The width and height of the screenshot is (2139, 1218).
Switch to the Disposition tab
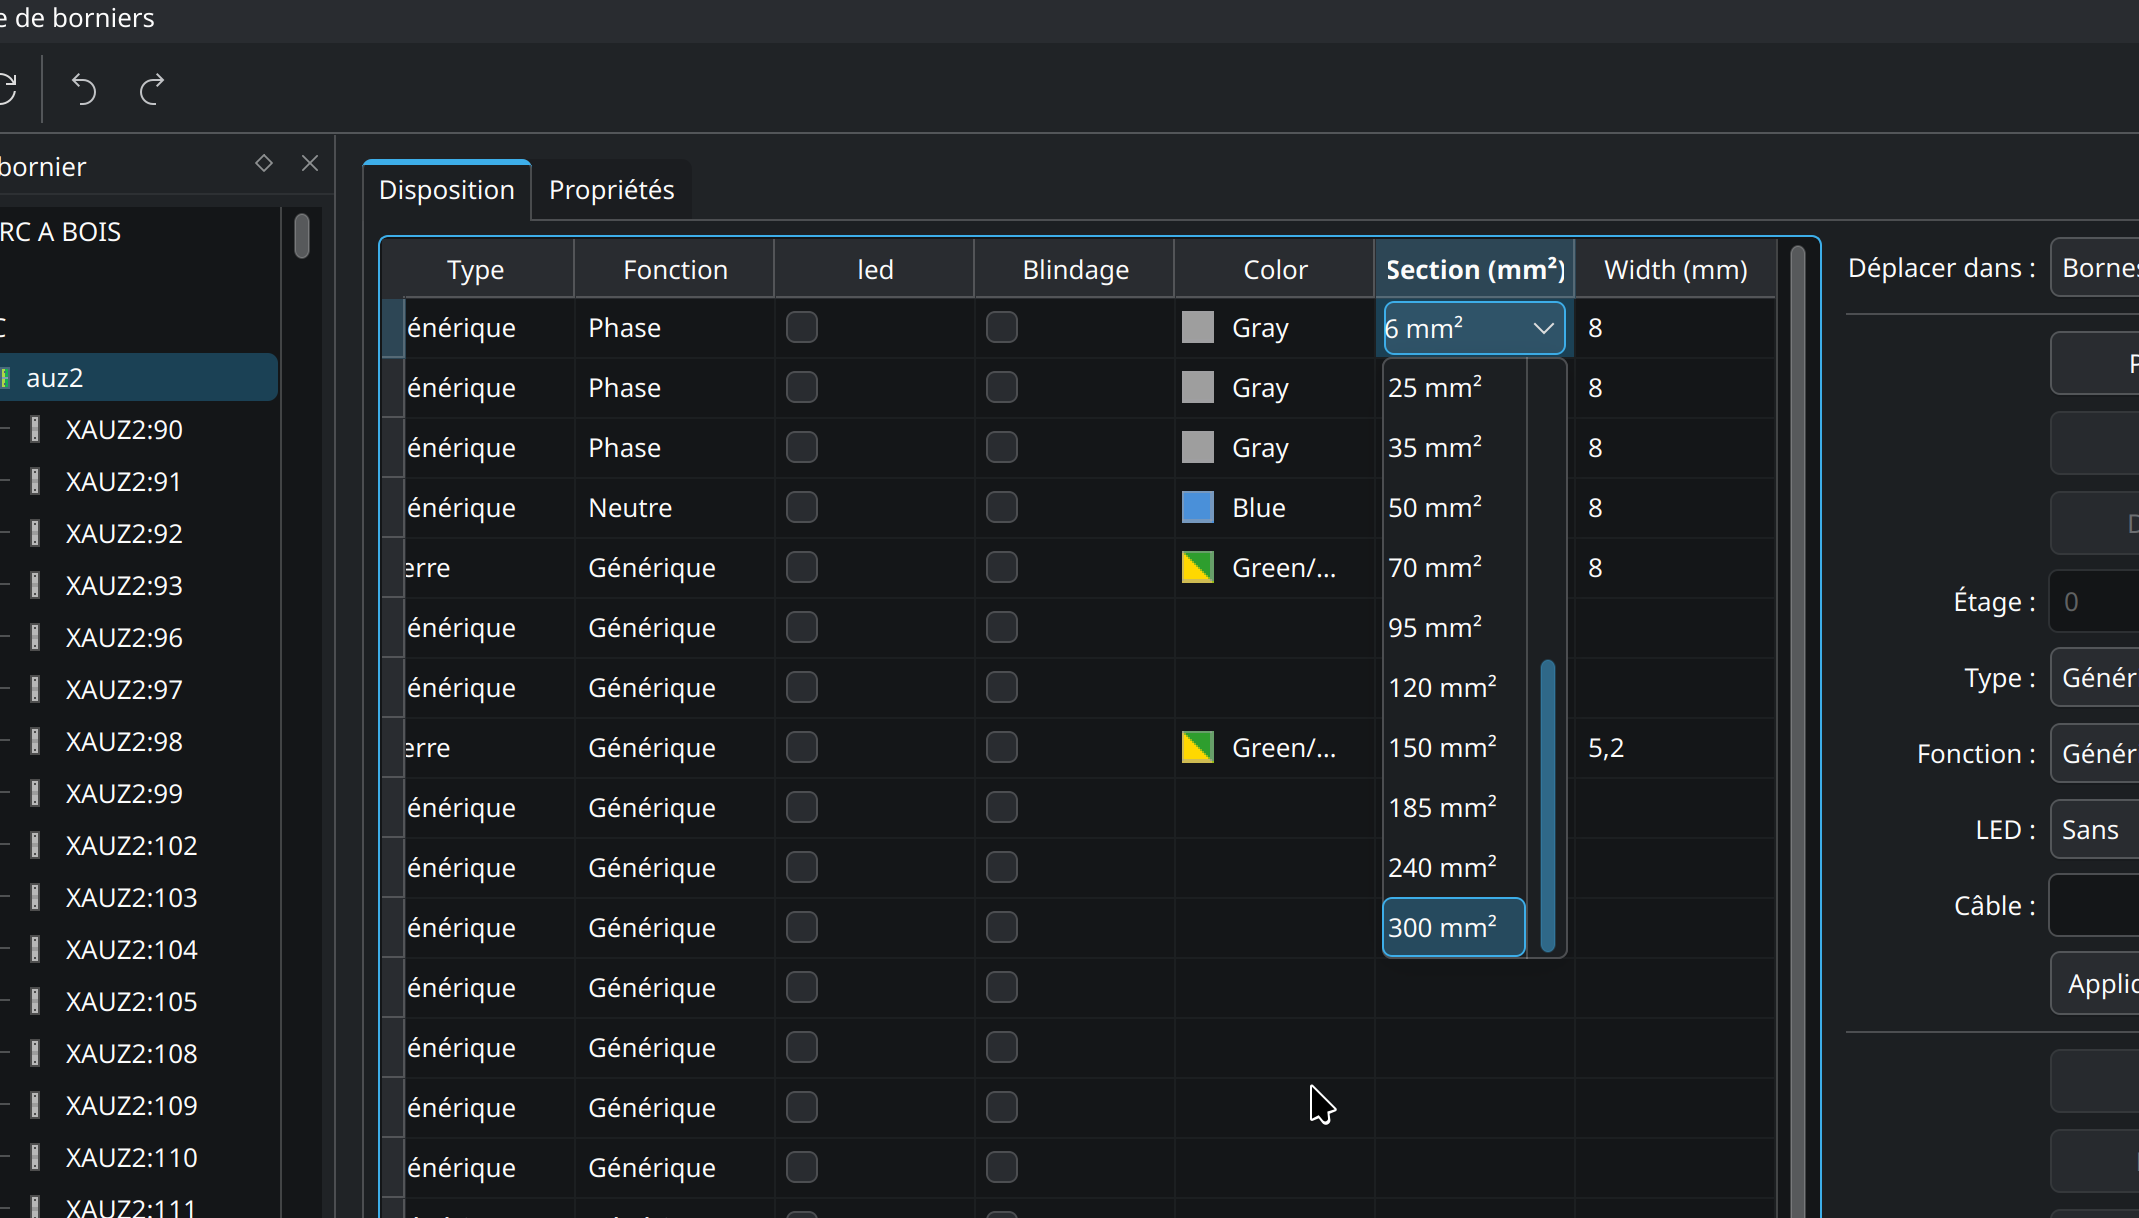tap(447, 190)
